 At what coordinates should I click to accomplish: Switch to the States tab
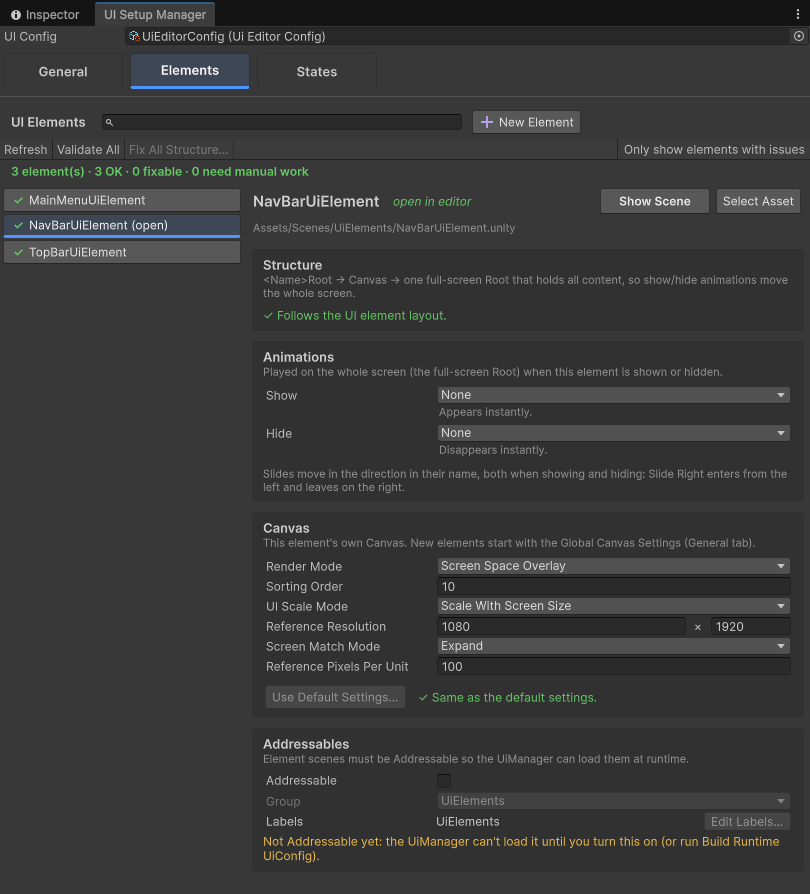316,72
